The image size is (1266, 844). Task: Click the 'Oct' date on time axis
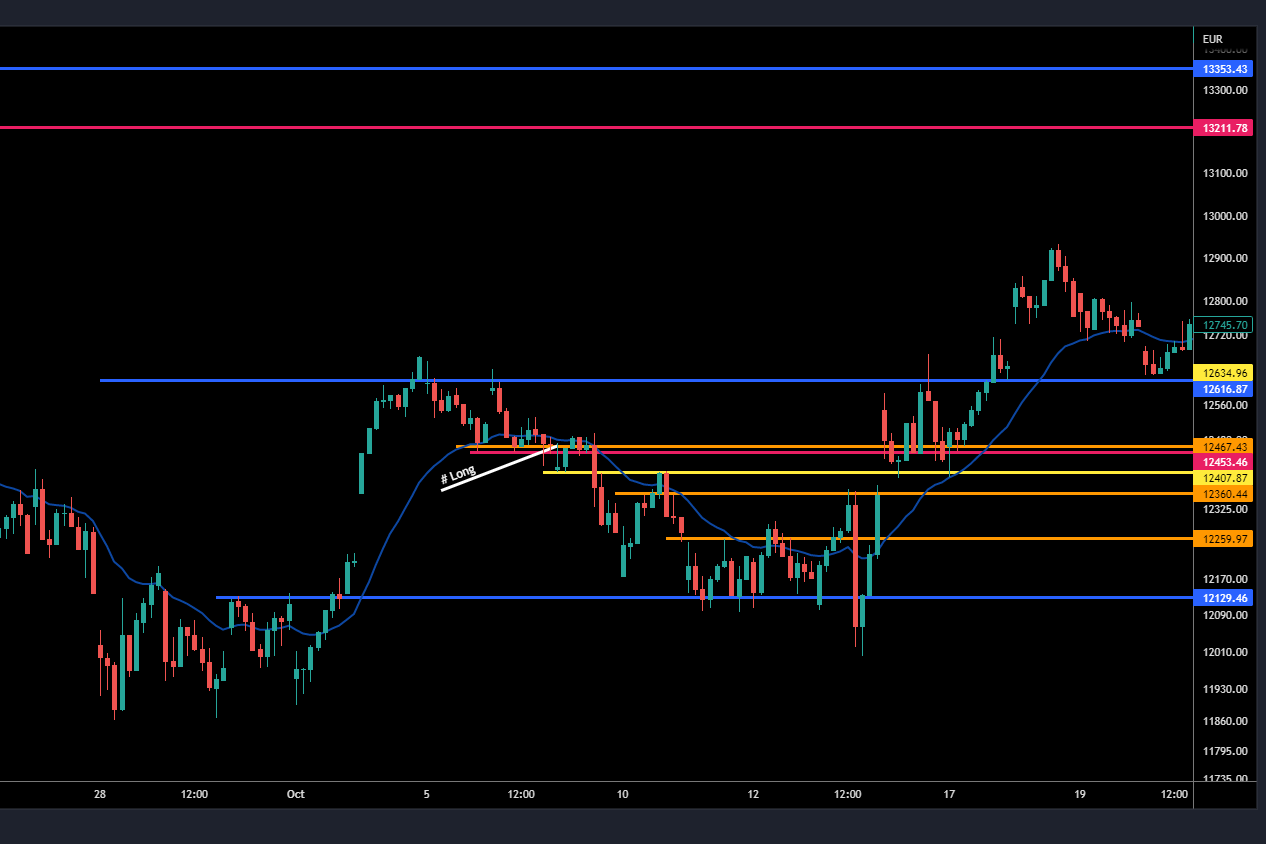tap(295, 795)
